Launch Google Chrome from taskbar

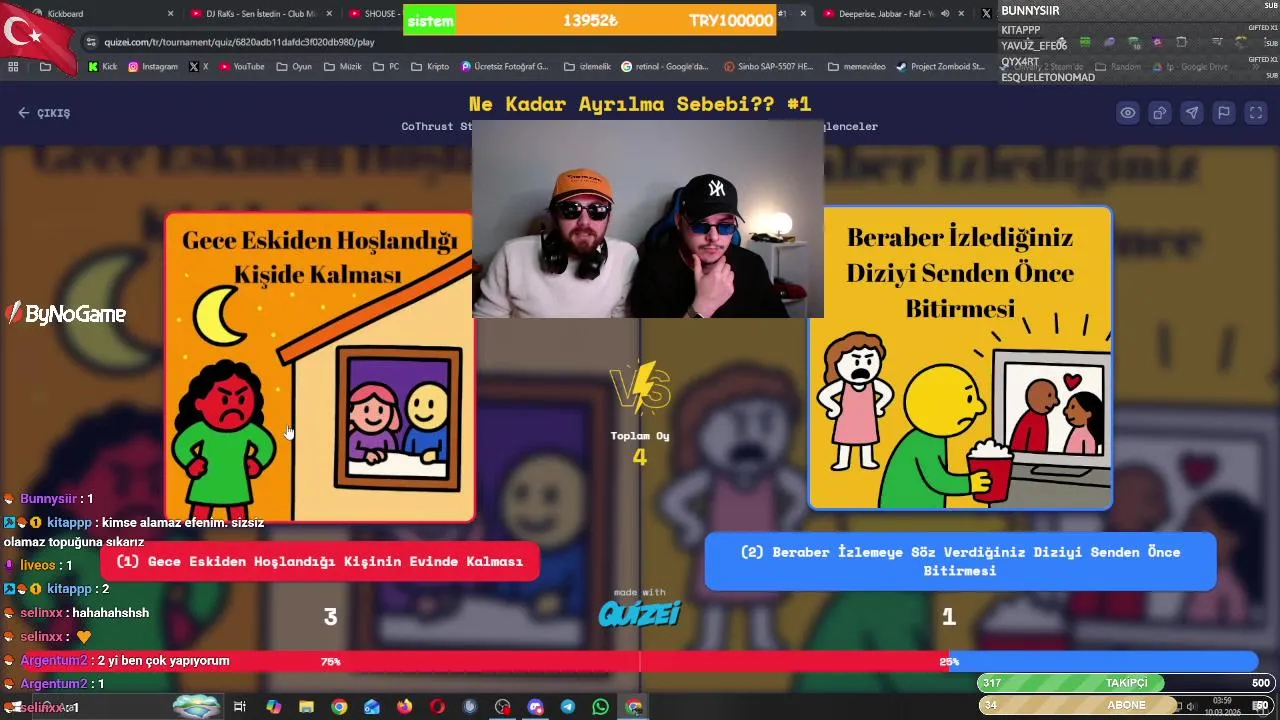339,707
